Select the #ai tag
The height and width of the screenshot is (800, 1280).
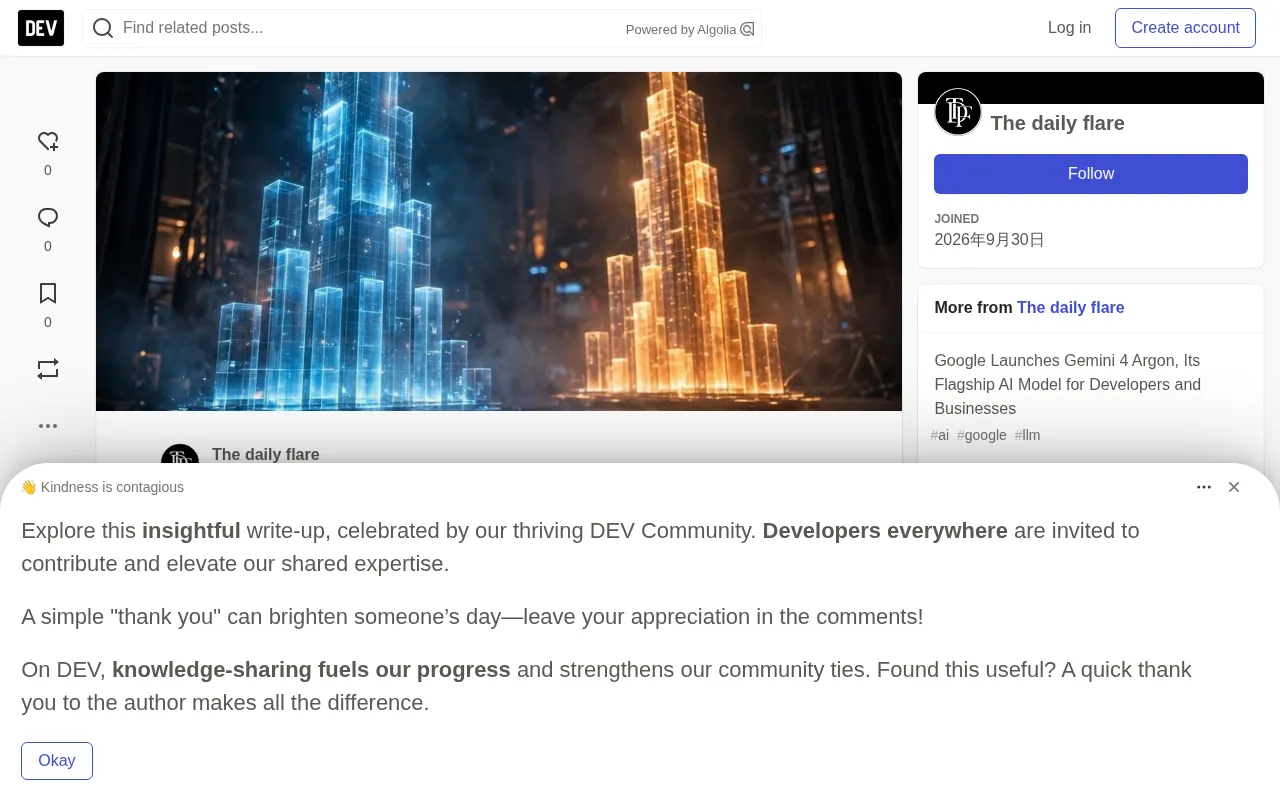coord(940,435)
